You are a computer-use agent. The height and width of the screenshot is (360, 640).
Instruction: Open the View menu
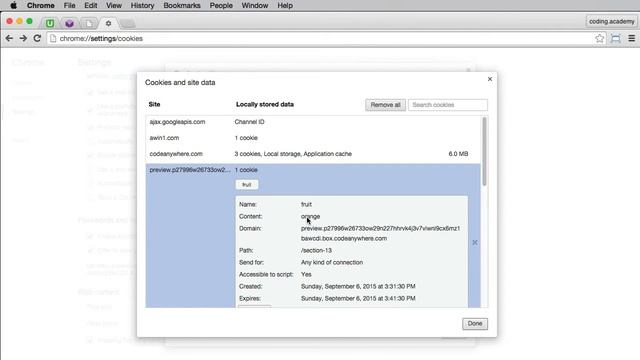click(x=113, y=5)
